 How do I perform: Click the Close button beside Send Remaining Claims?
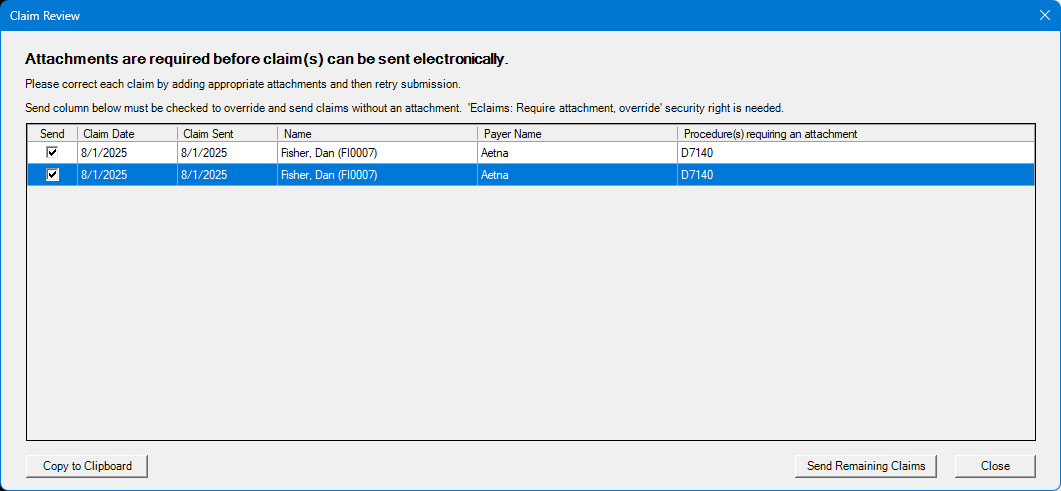click(995, 466)
